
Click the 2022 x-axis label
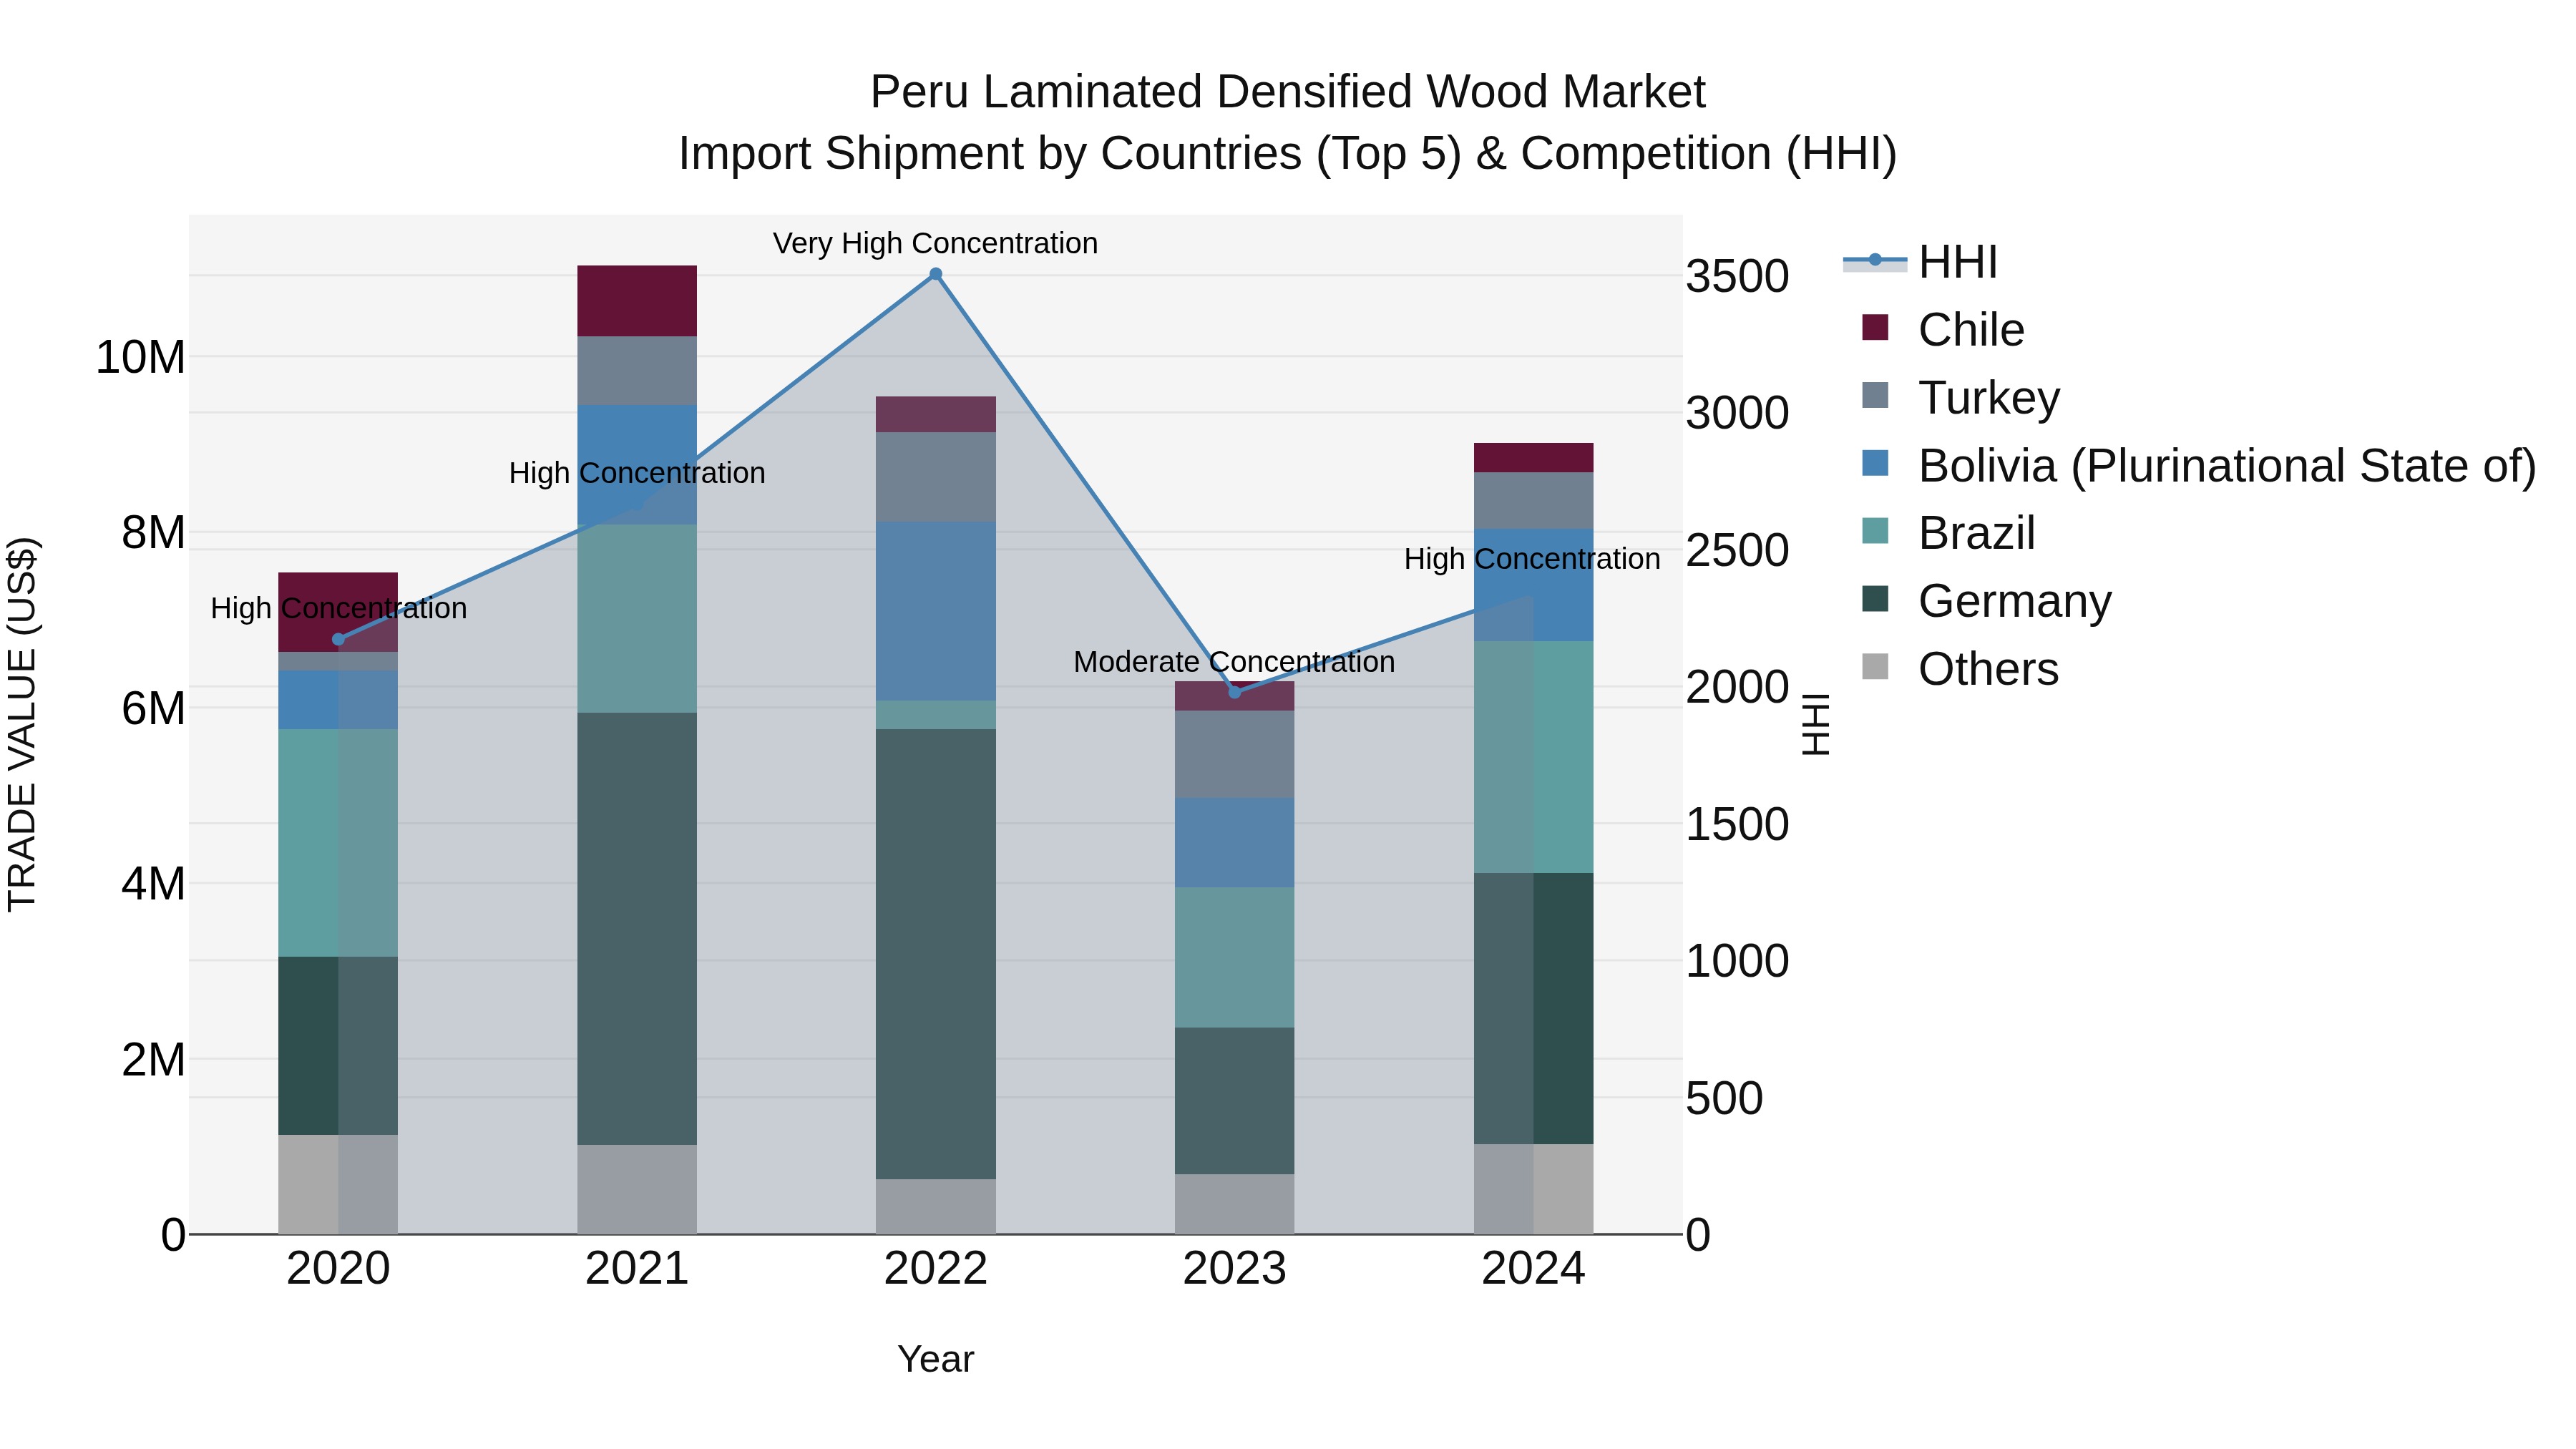coord(936,1269)
